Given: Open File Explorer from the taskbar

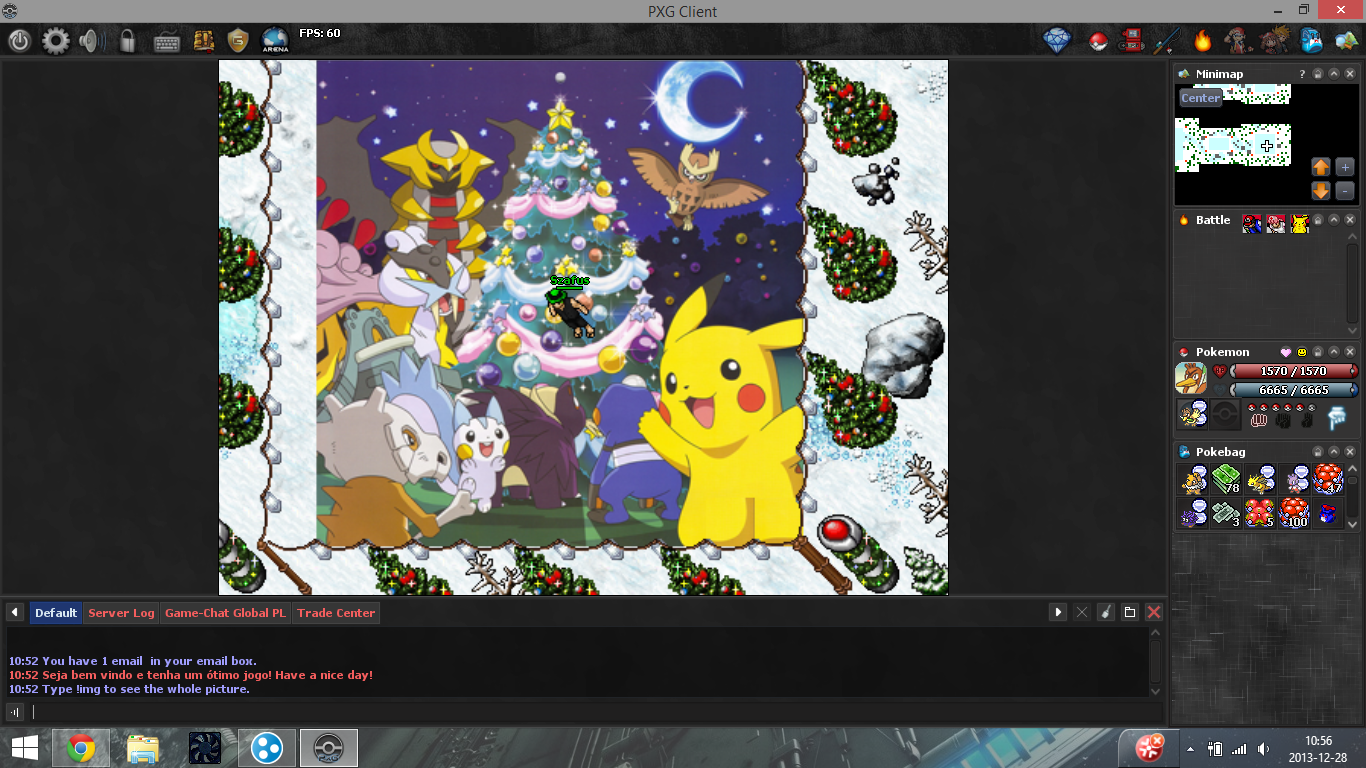Looking at the screenshot, I should coord(143,748).
